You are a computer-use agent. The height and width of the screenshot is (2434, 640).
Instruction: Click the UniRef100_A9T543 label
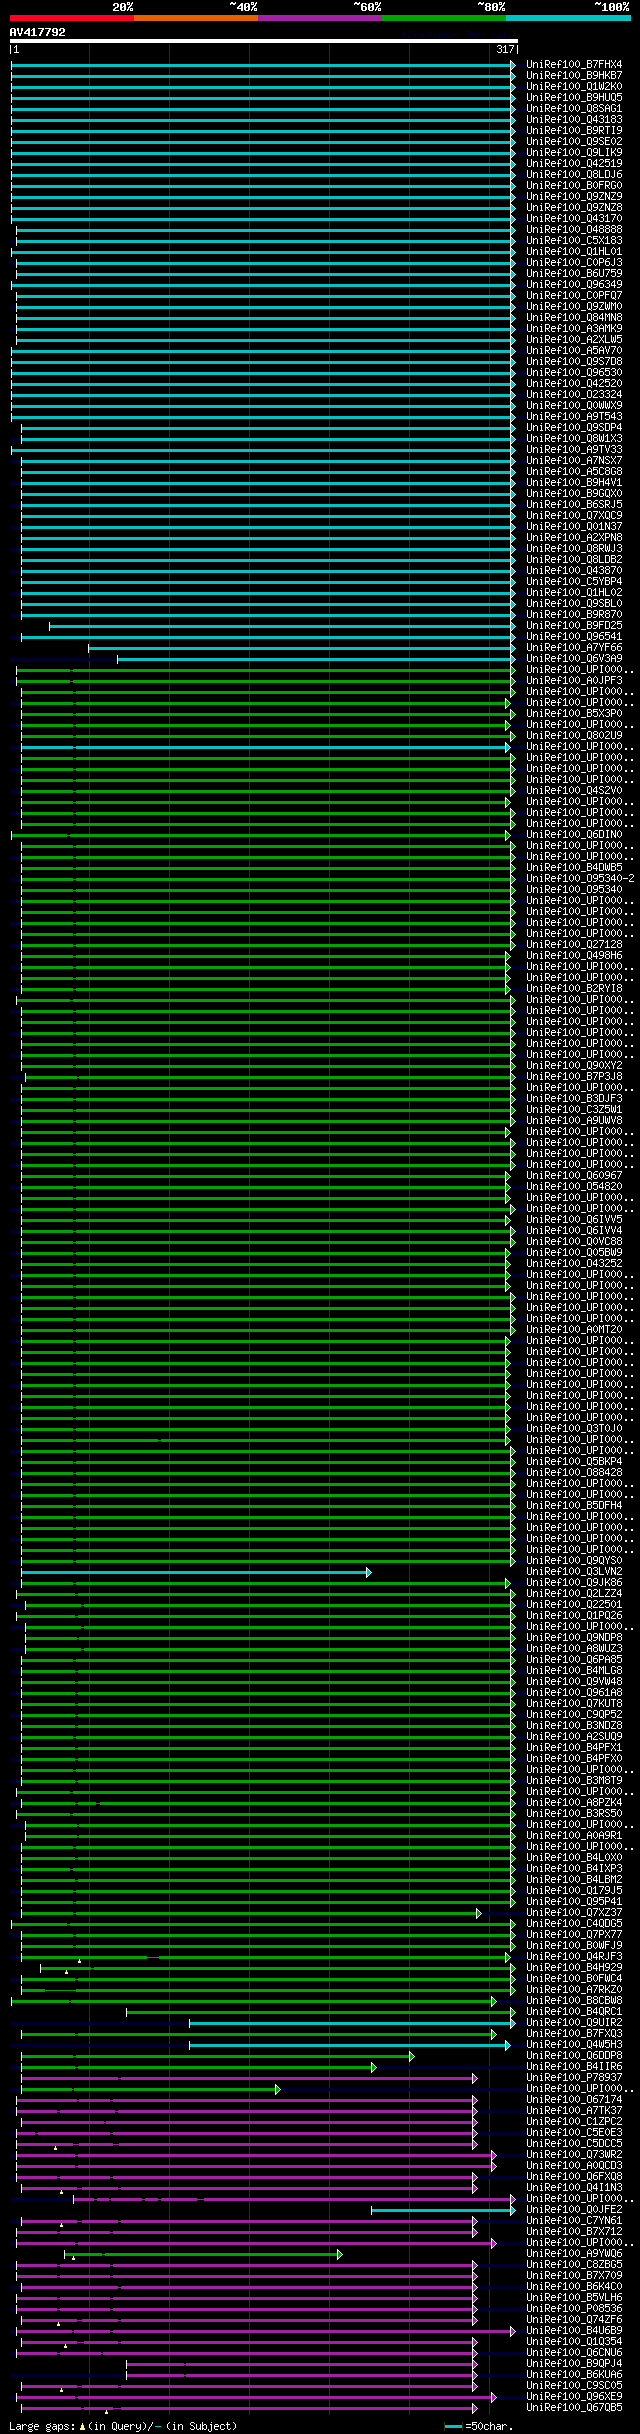point(574,417)
